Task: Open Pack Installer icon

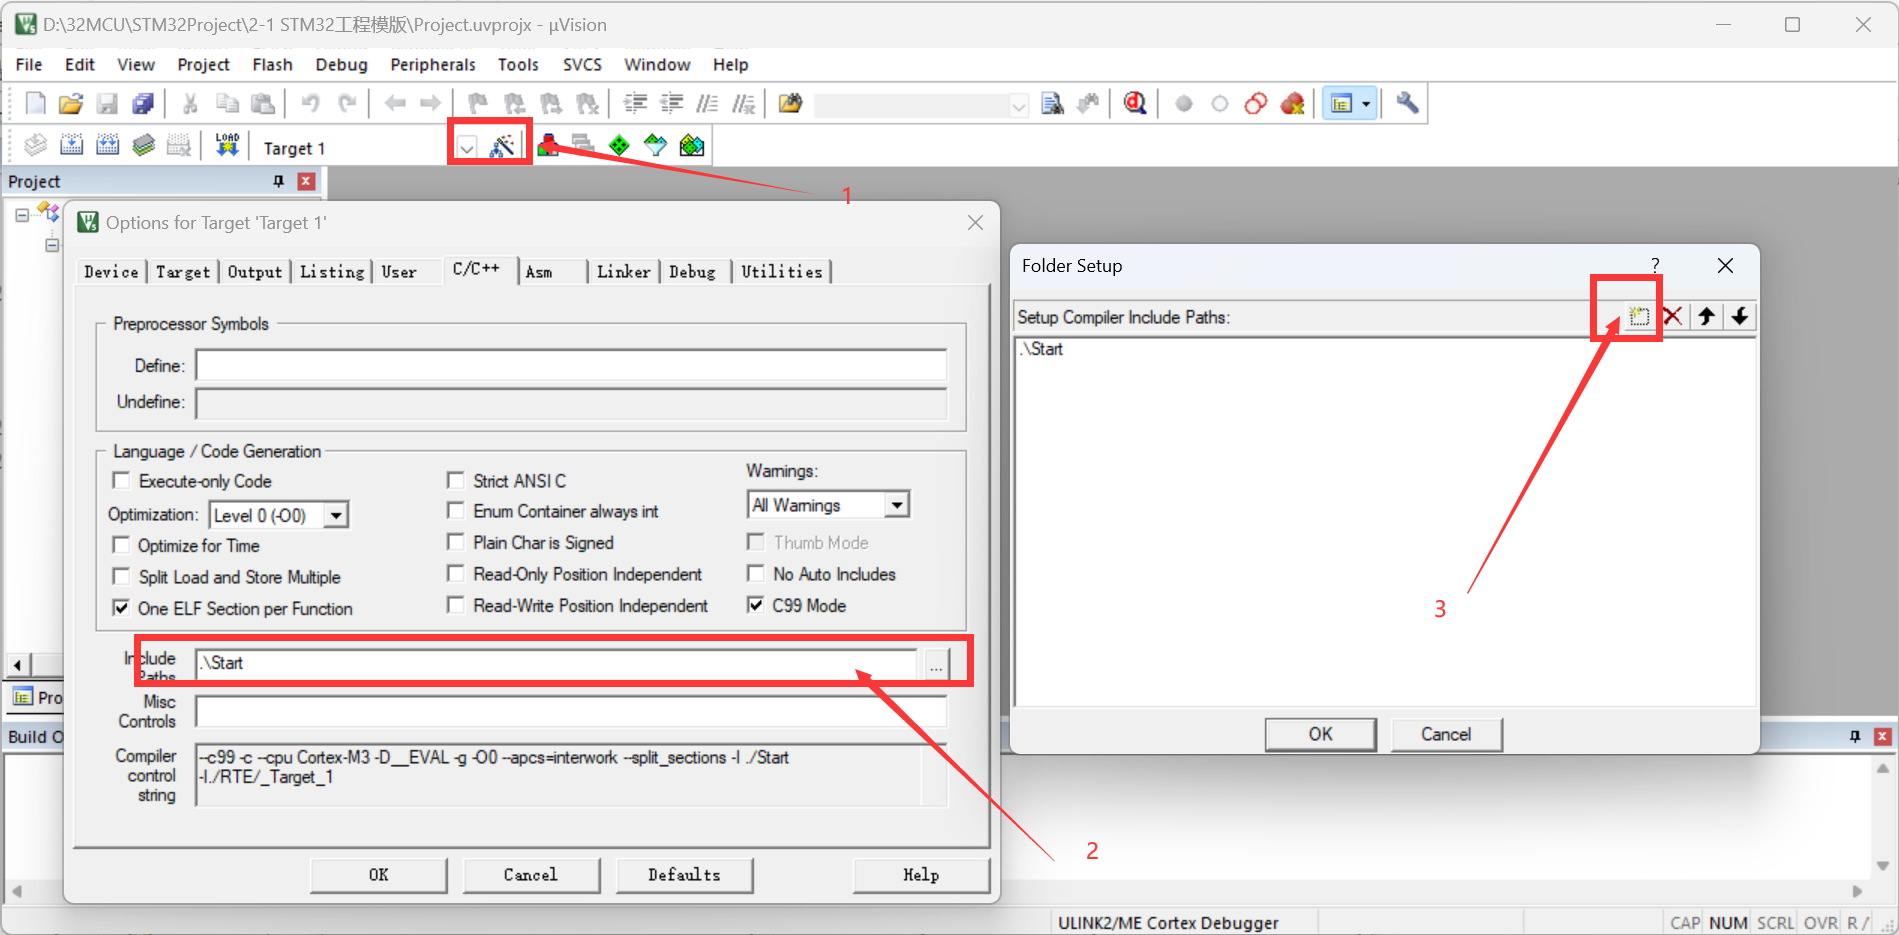Action: point(691,146)
